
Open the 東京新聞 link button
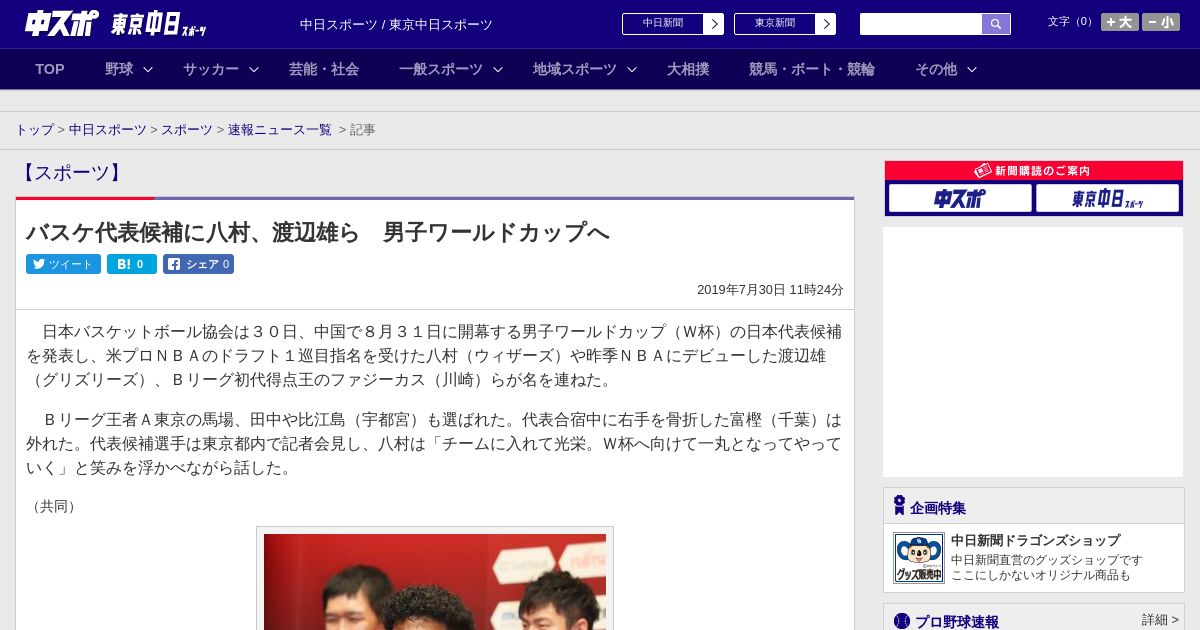775,24
